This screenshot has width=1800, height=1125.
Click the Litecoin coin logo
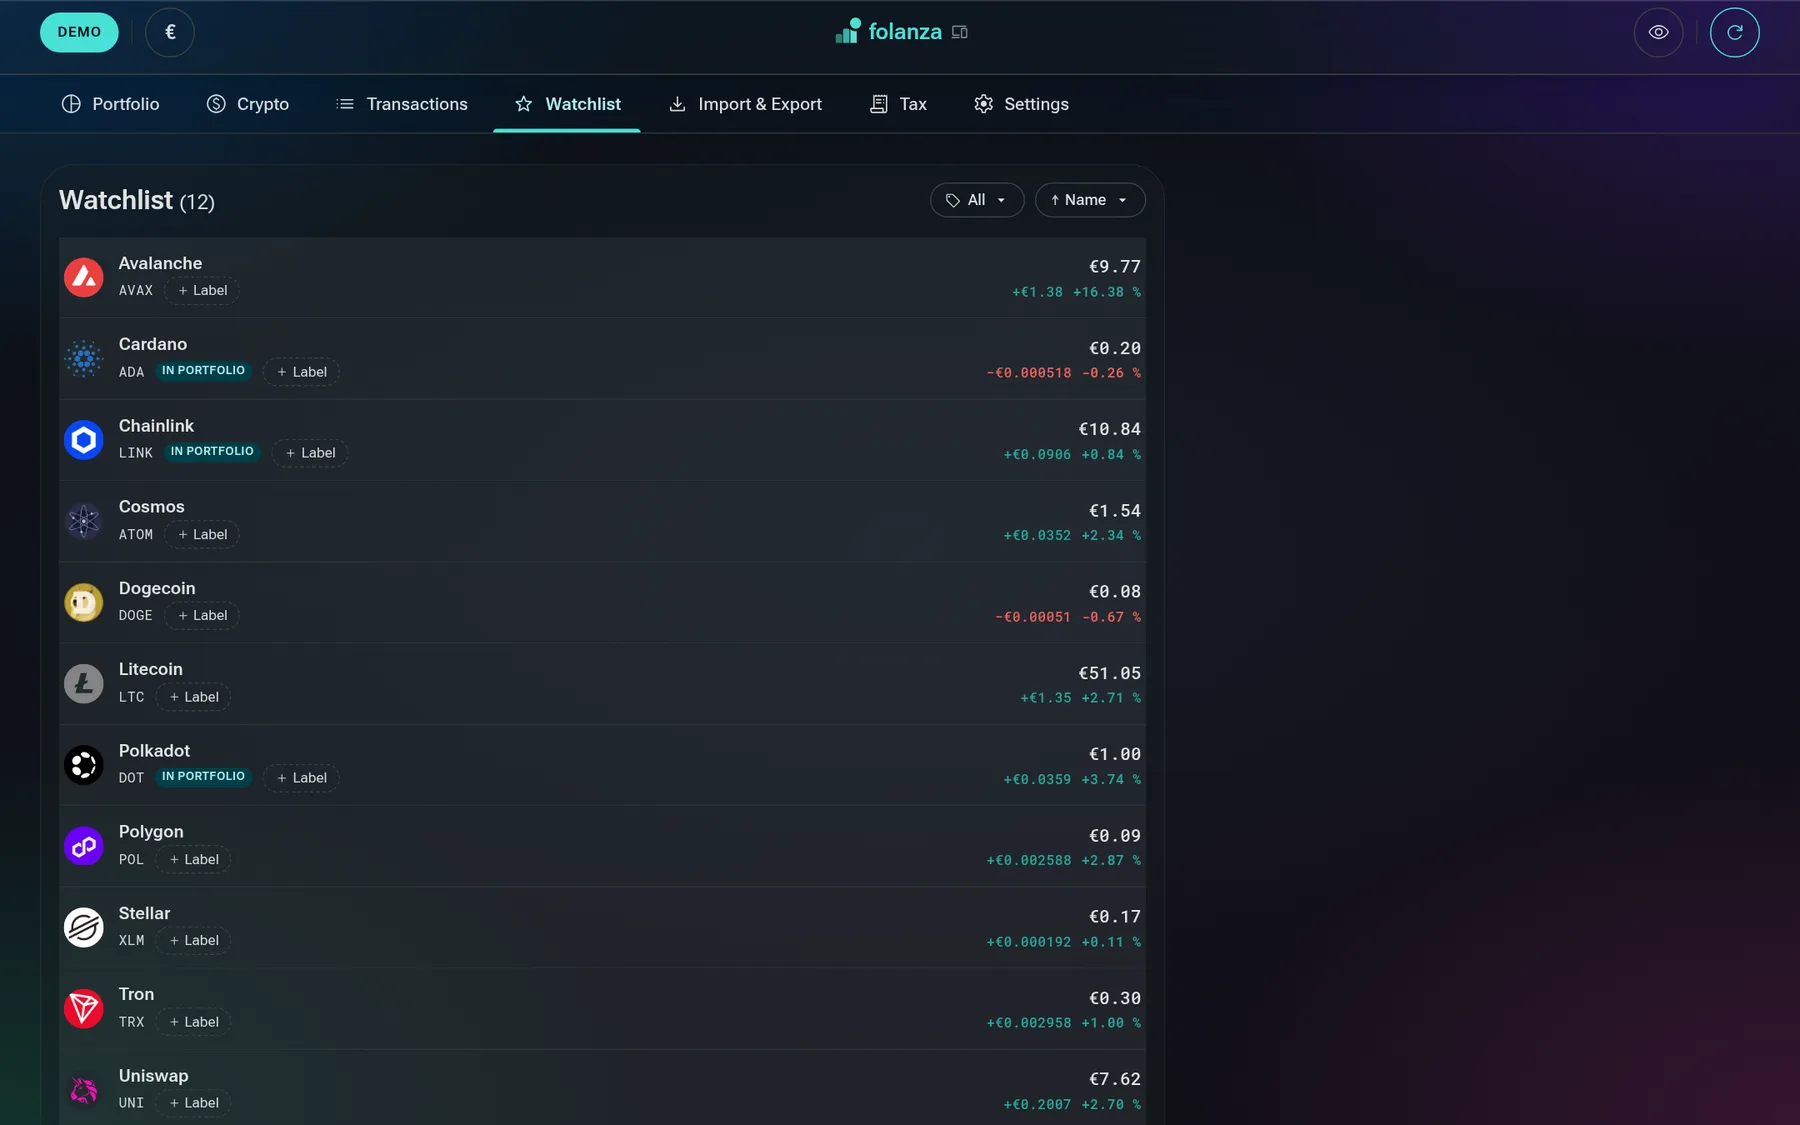click(84, 683)
